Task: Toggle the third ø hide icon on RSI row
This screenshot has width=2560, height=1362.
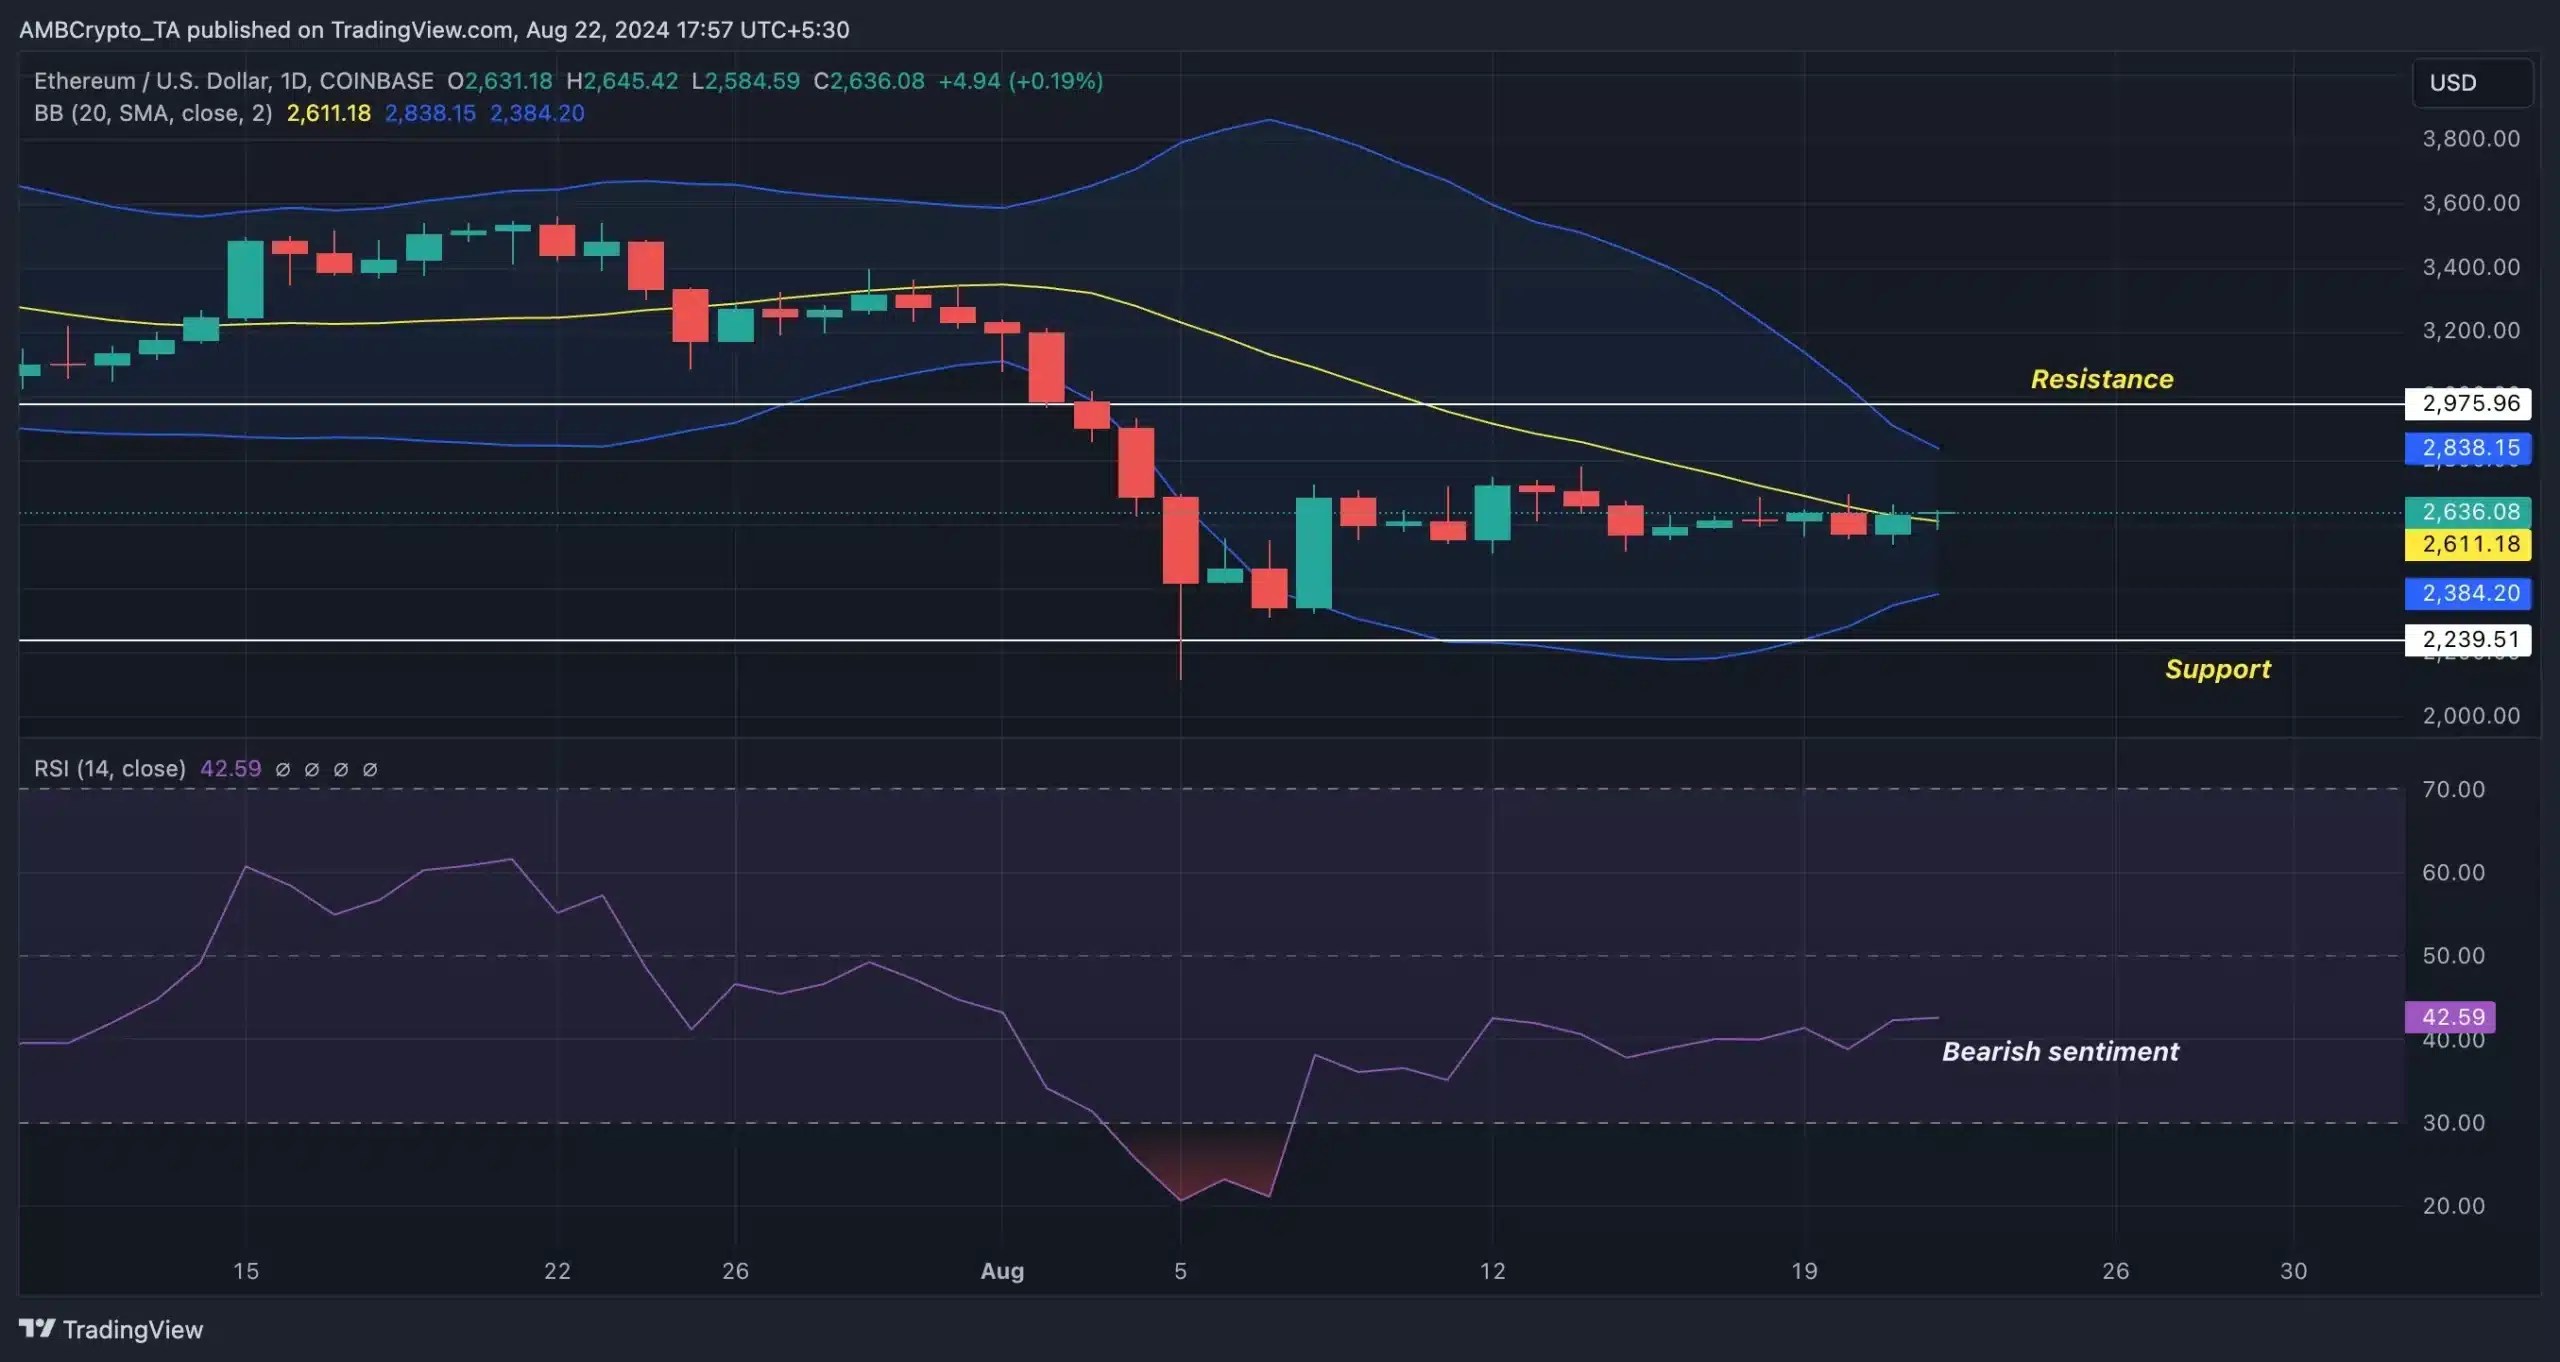Action: pos(342,769)
